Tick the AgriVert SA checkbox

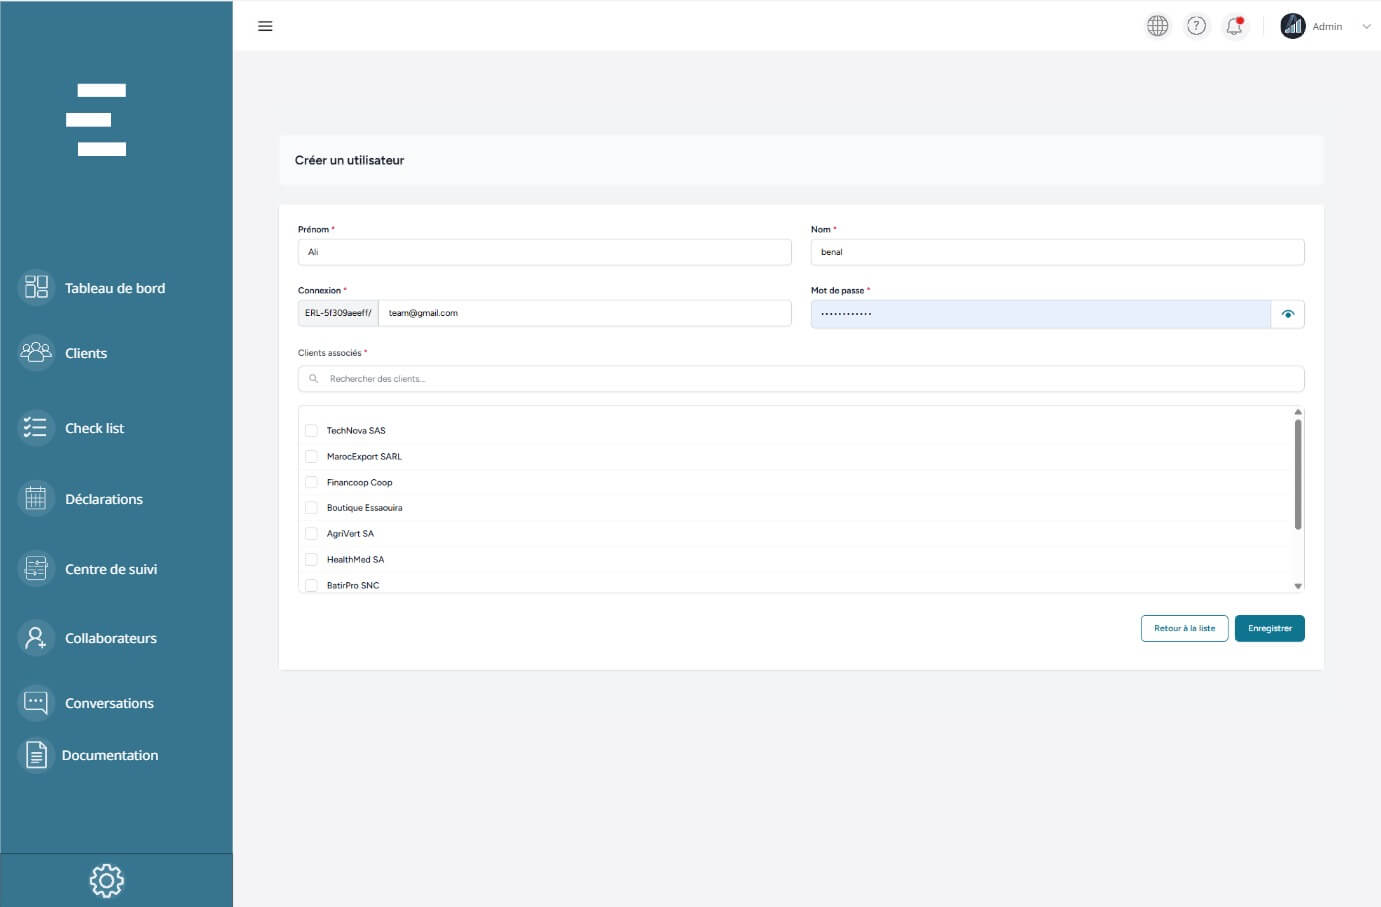(x=311, y=534)
